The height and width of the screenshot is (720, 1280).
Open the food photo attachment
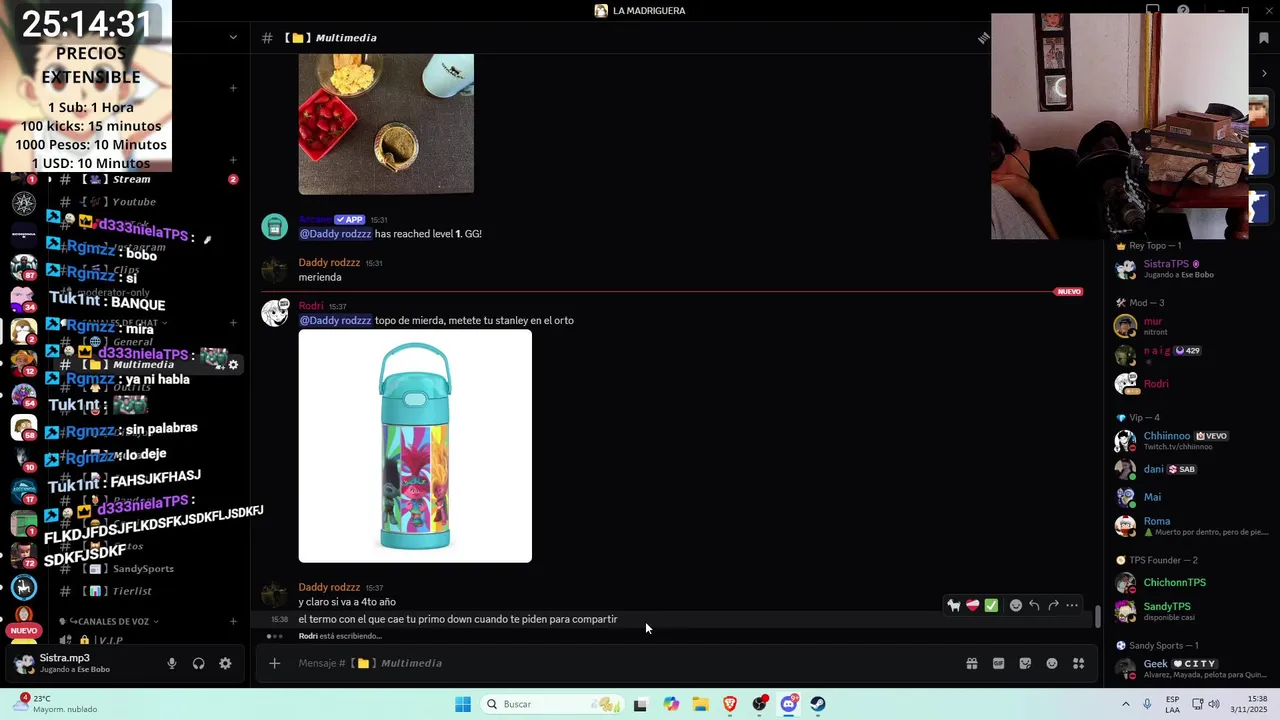(386, 124)
